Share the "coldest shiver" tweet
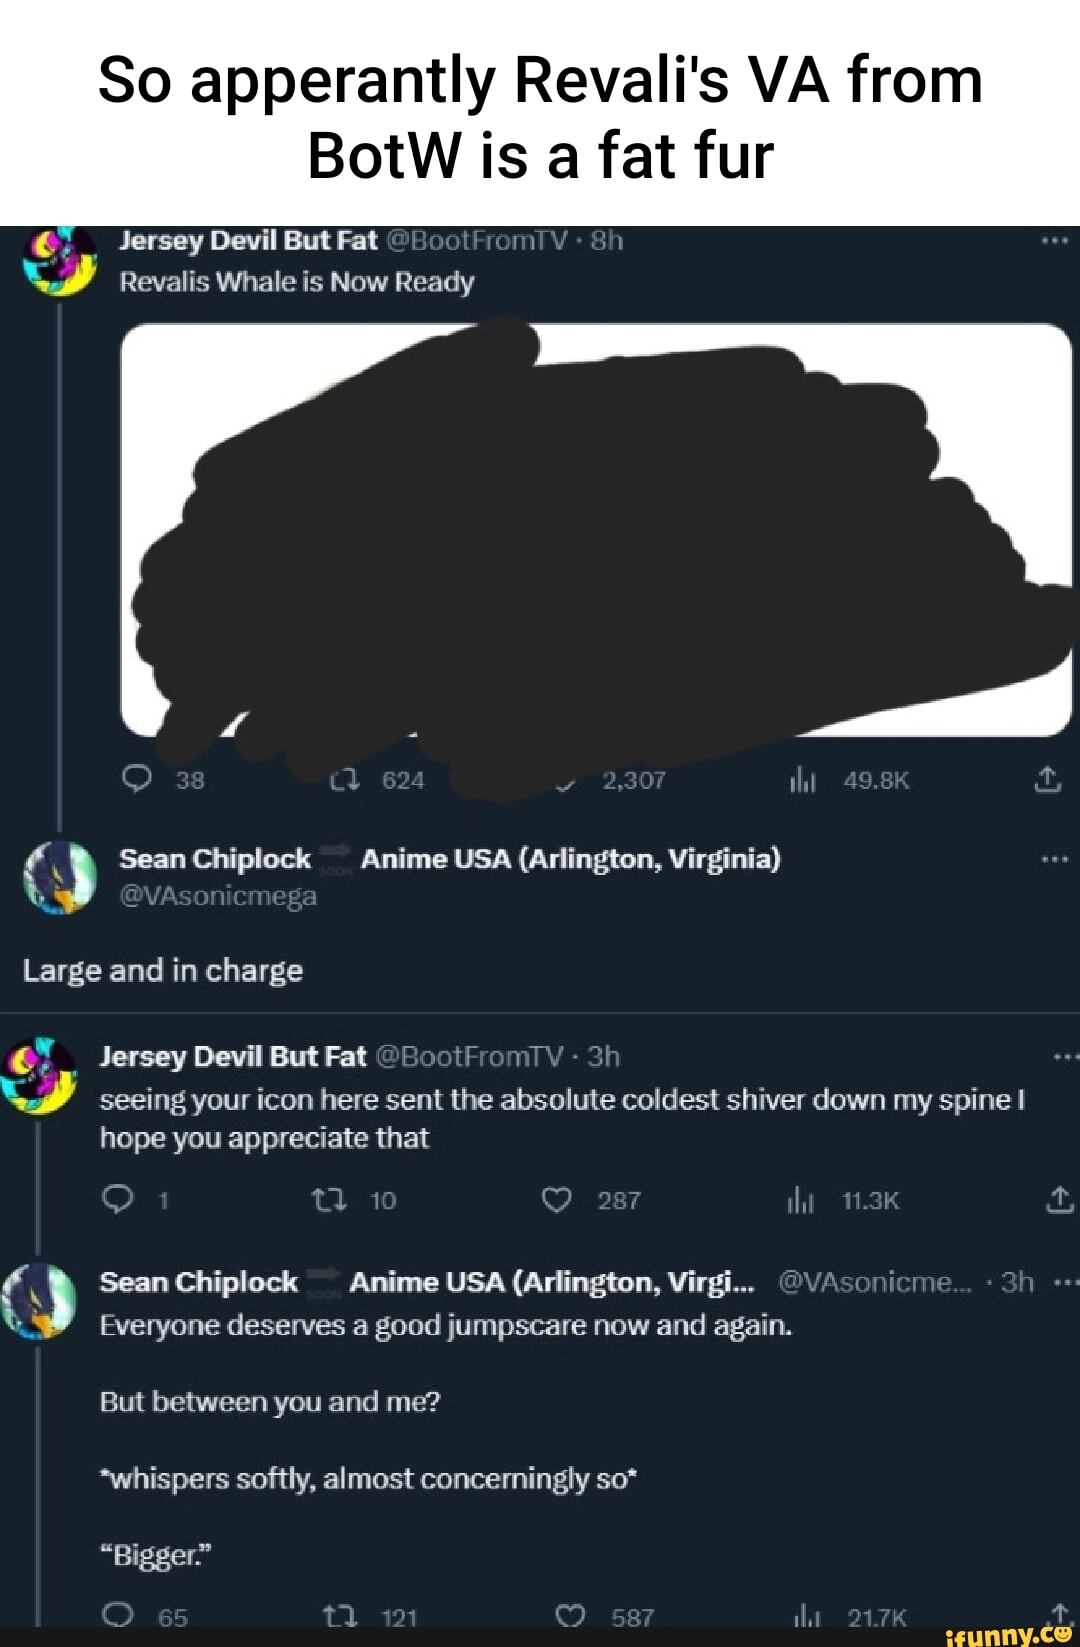 pyautogui.click(x=1059, y=1199)
